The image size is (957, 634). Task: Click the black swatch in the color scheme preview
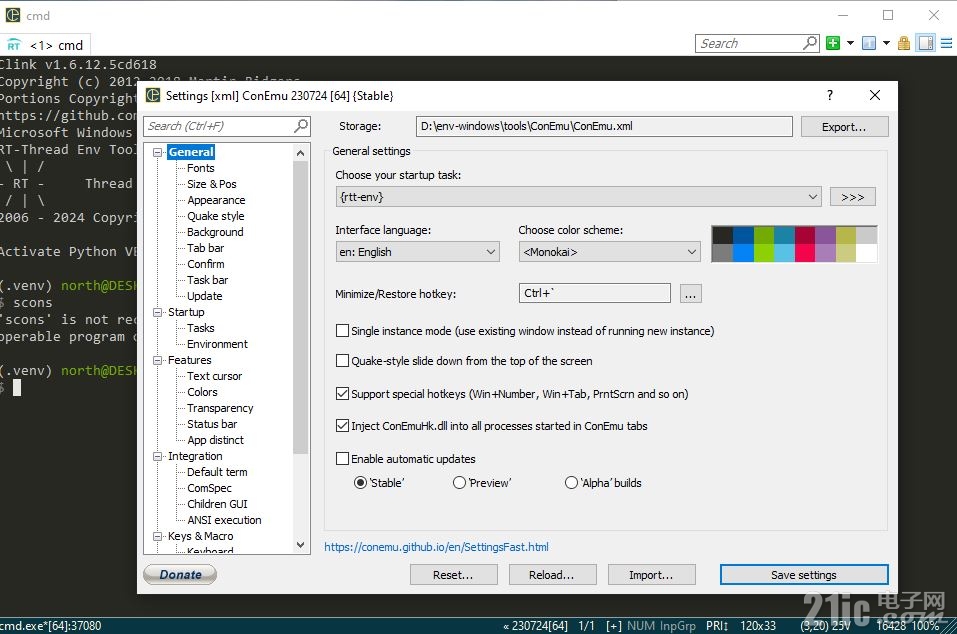(723, 235)
